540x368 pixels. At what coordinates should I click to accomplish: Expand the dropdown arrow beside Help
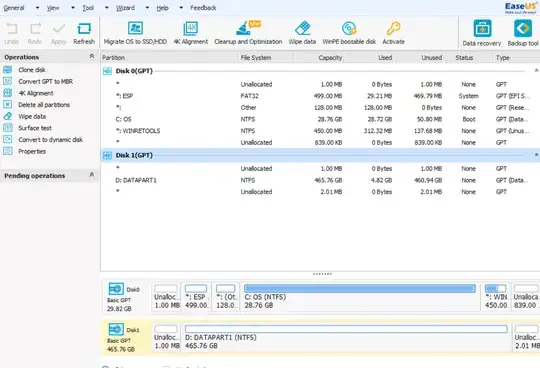coord(181,8)
